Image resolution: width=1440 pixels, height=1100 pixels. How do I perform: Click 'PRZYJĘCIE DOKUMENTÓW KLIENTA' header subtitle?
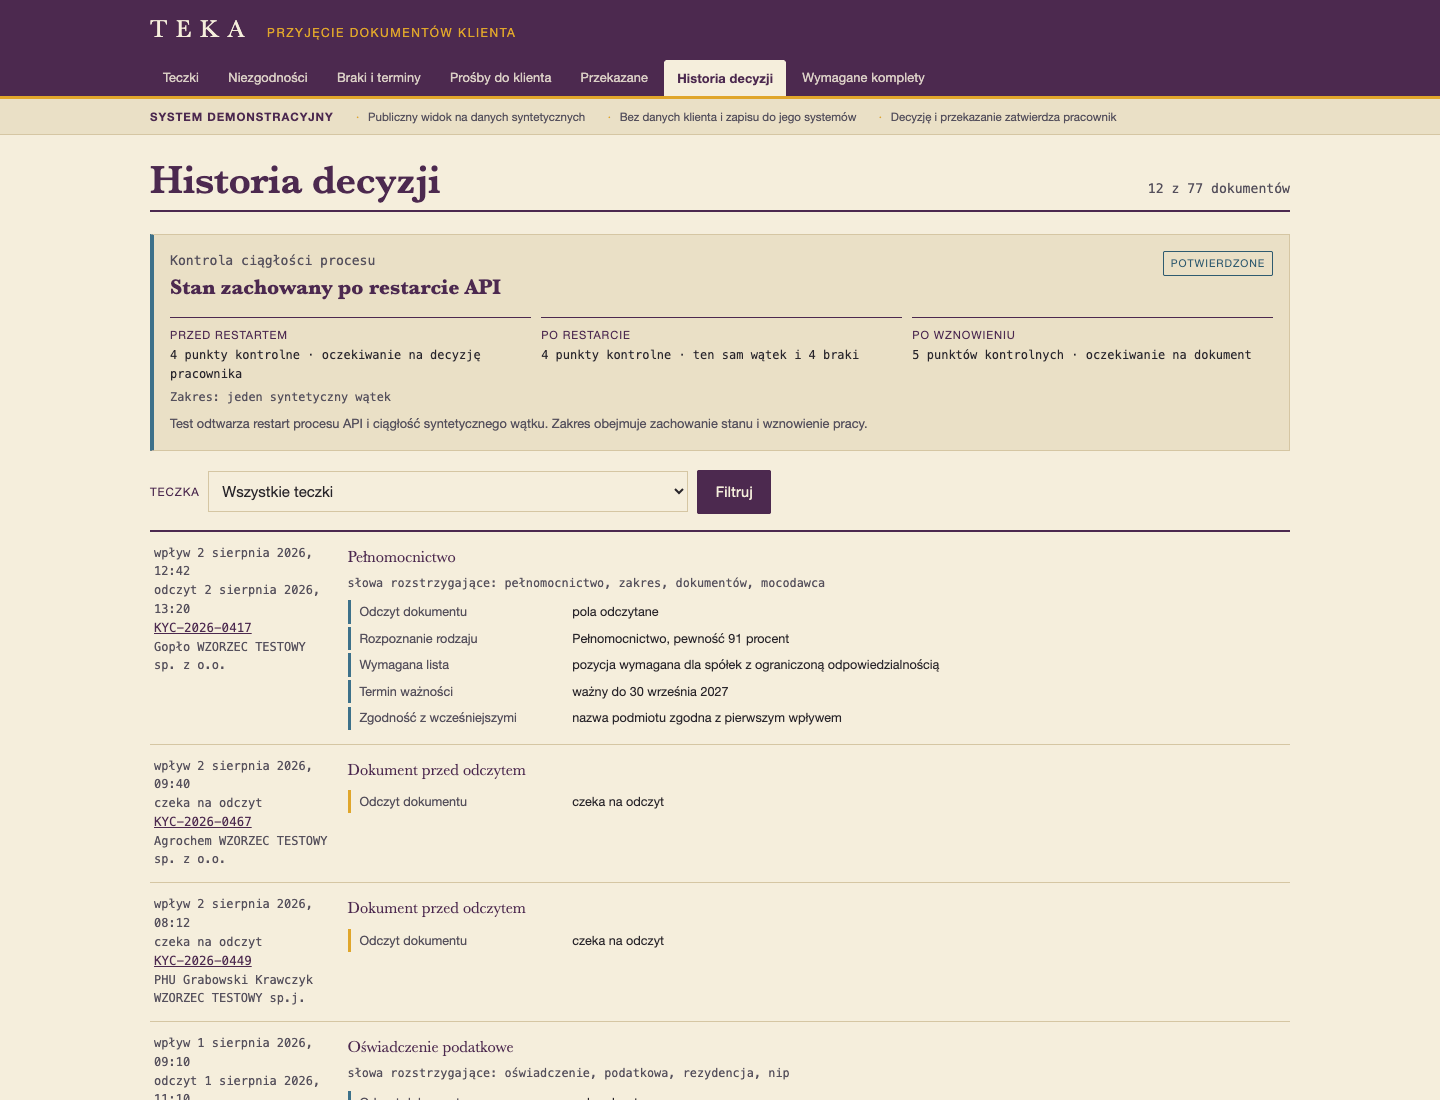(391, 33)
